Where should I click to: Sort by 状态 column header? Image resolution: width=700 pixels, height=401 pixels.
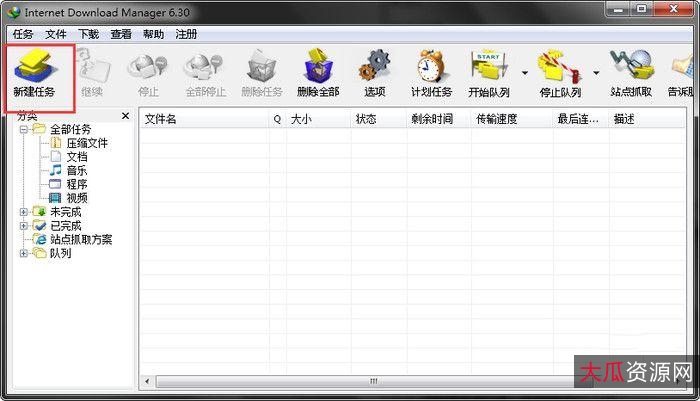point(379,119)
